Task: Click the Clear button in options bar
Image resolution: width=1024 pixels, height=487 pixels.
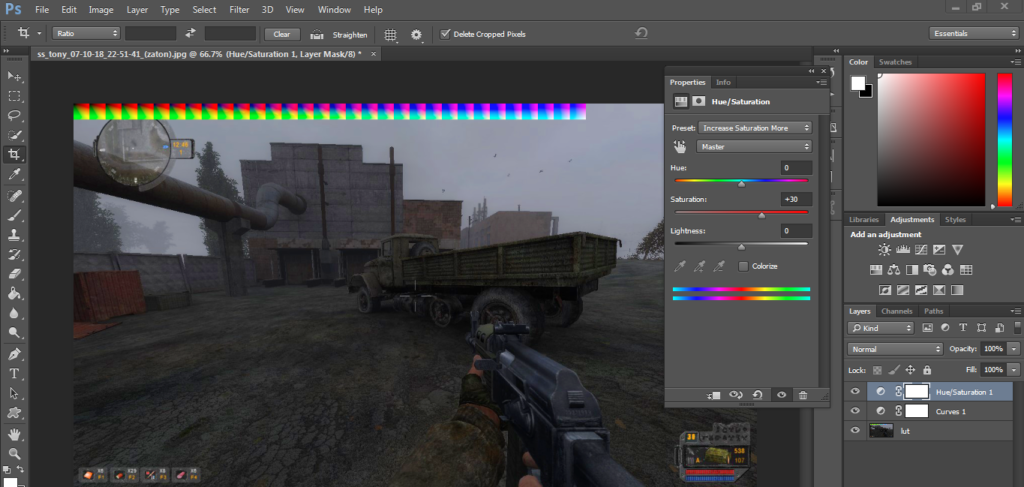Action: pos(281,34)
